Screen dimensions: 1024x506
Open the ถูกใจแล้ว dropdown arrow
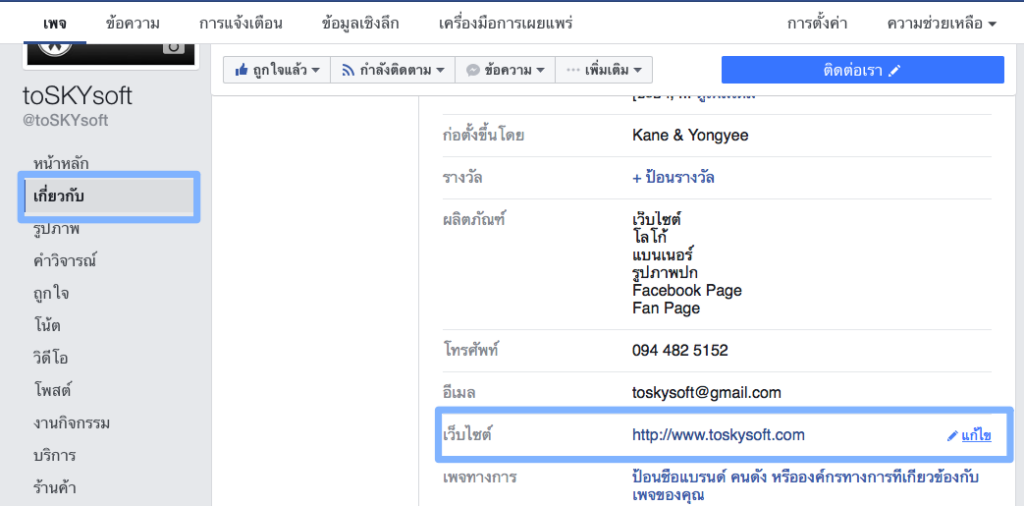[x=316, y=70]
